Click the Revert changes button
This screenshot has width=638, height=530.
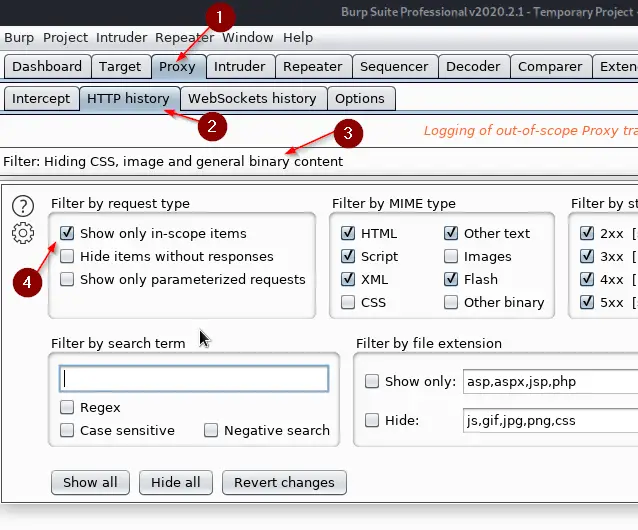tap(284, 482)
